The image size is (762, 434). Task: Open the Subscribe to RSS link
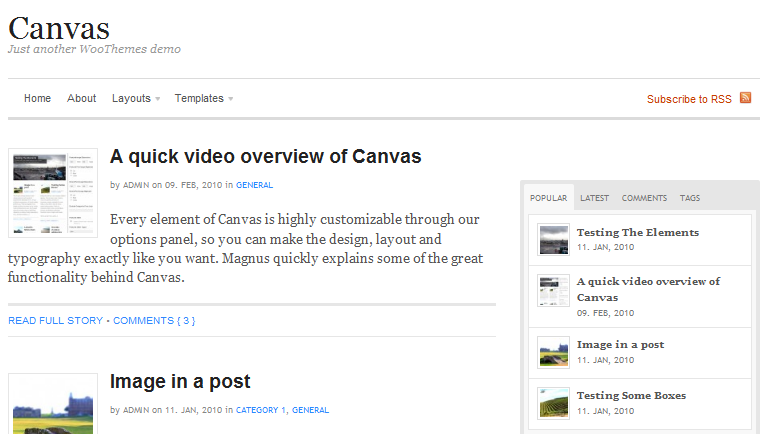pos(689,99)
